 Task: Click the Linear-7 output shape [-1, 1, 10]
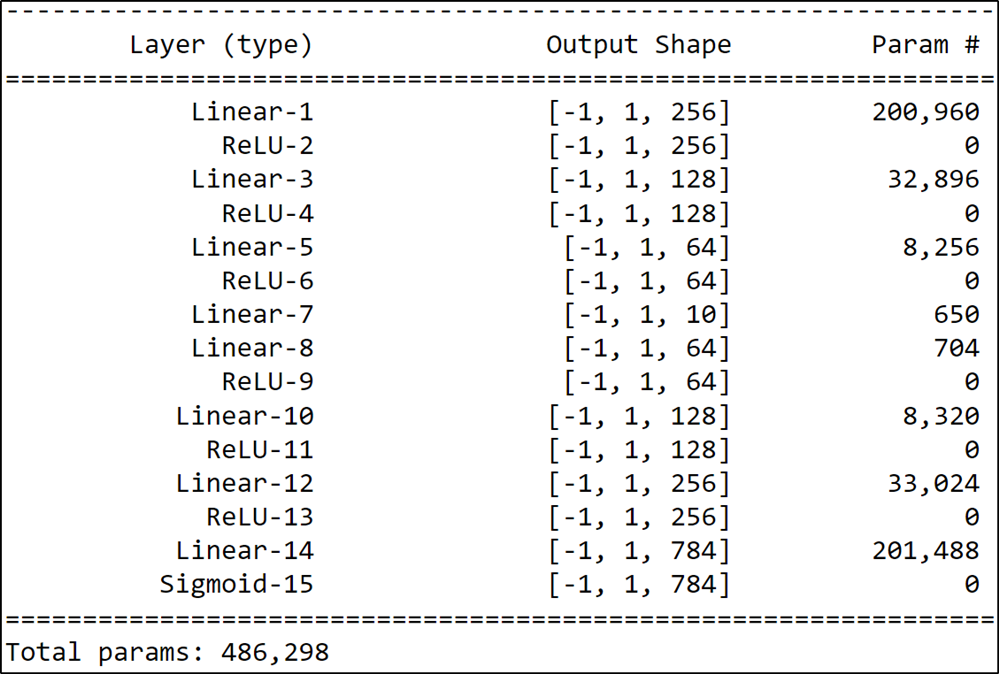[647, 315]
